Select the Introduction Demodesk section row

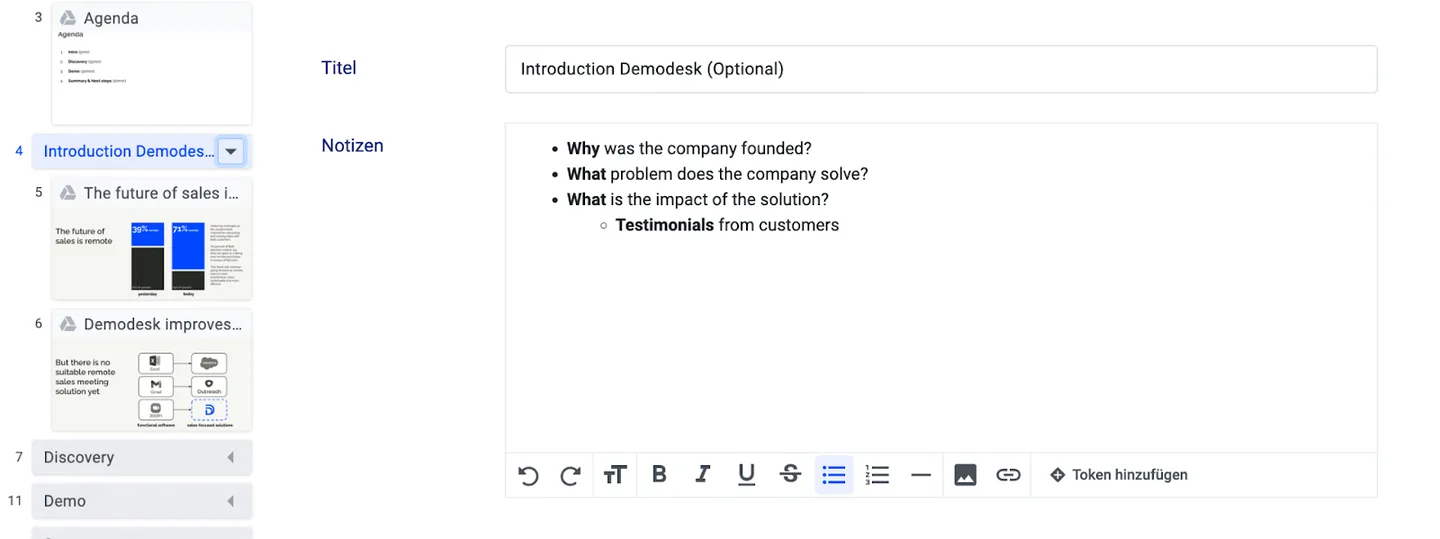click(141, 152)
